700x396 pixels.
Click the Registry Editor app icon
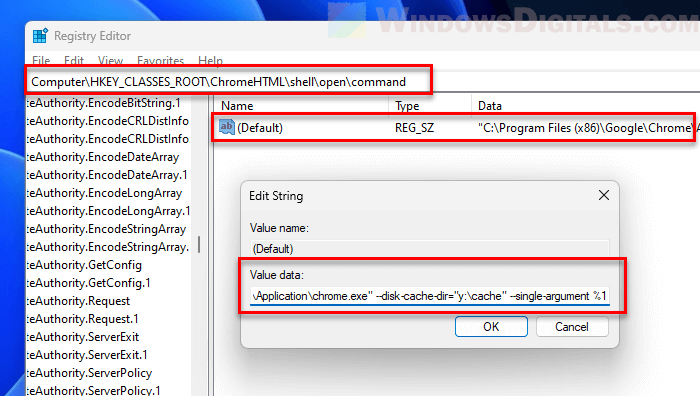[40, 36]
